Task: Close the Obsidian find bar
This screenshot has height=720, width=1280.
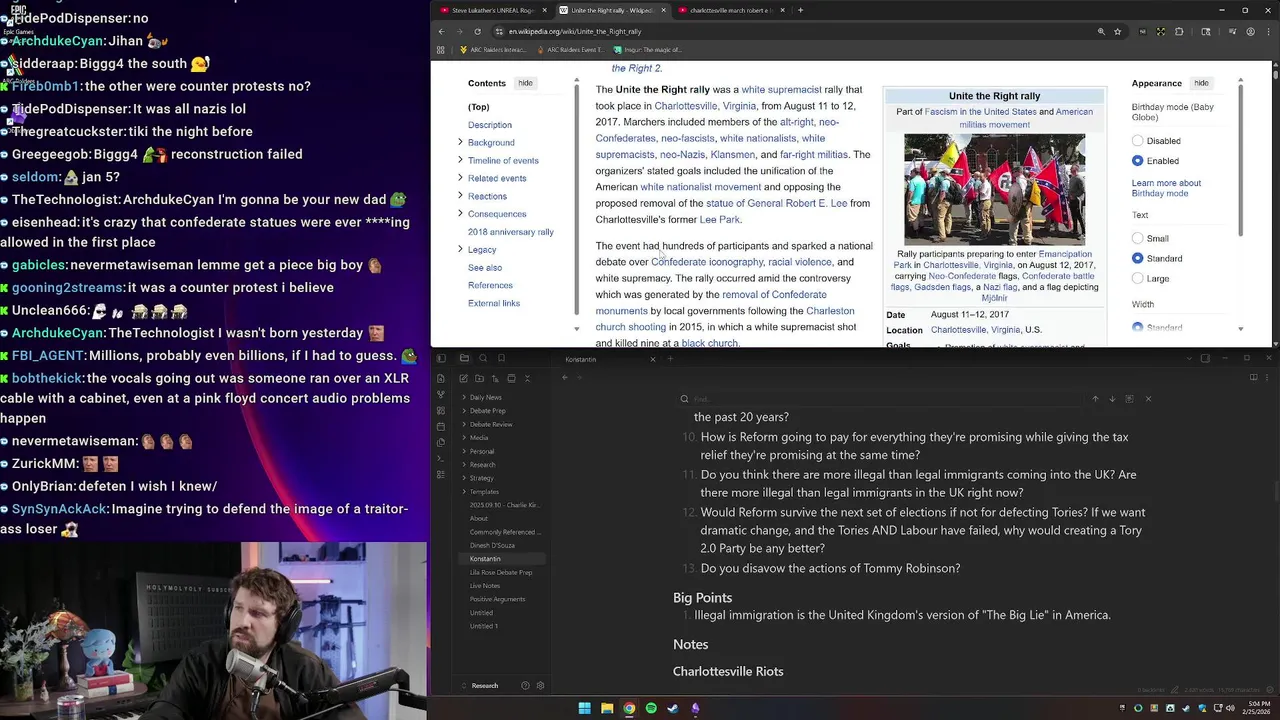Action: click(1148, 399)
